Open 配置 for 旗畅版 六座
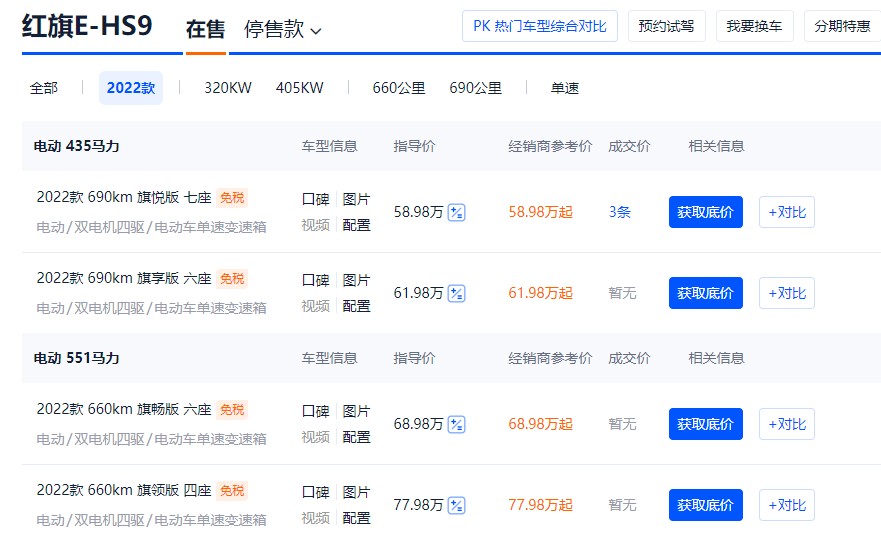Viewport: 881px width, 541px height. [356, 437]
